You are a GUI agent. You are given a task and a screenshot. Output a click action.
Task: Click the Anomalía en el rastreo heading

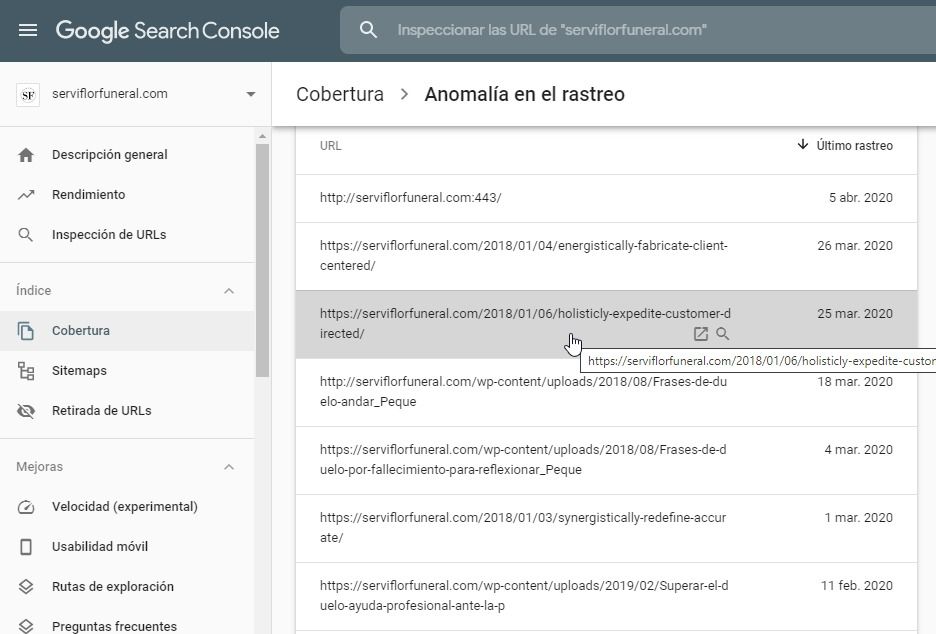point(524,94)
